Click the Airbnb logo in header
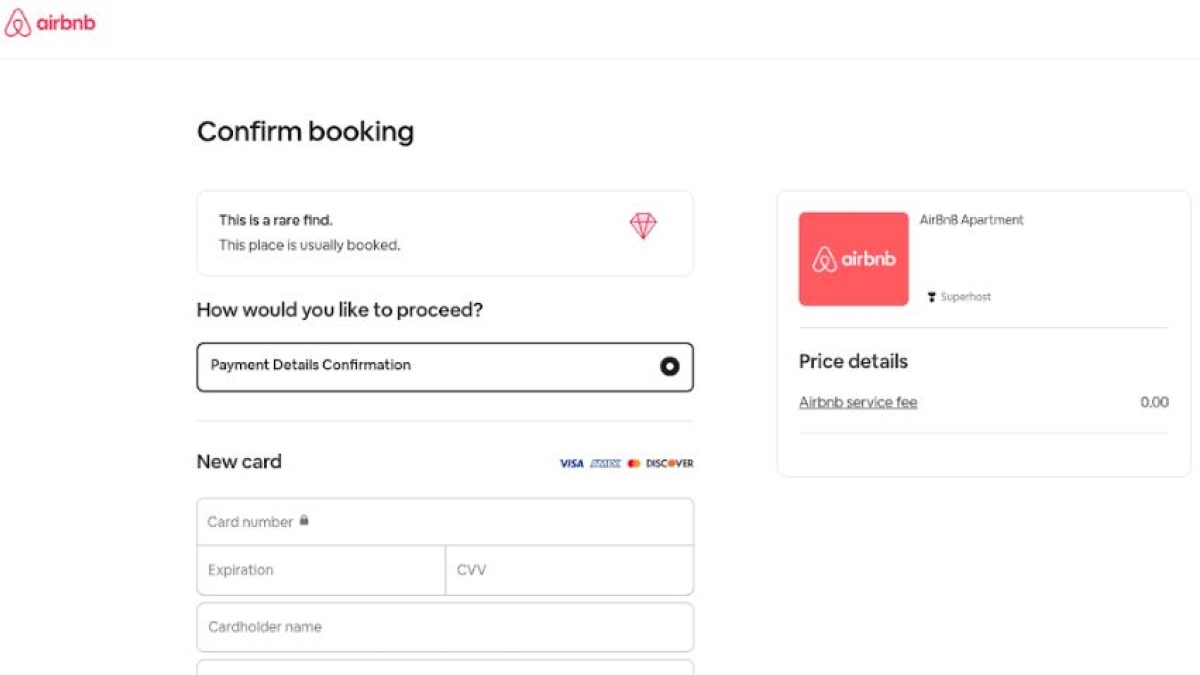 (x=50, y=23)
